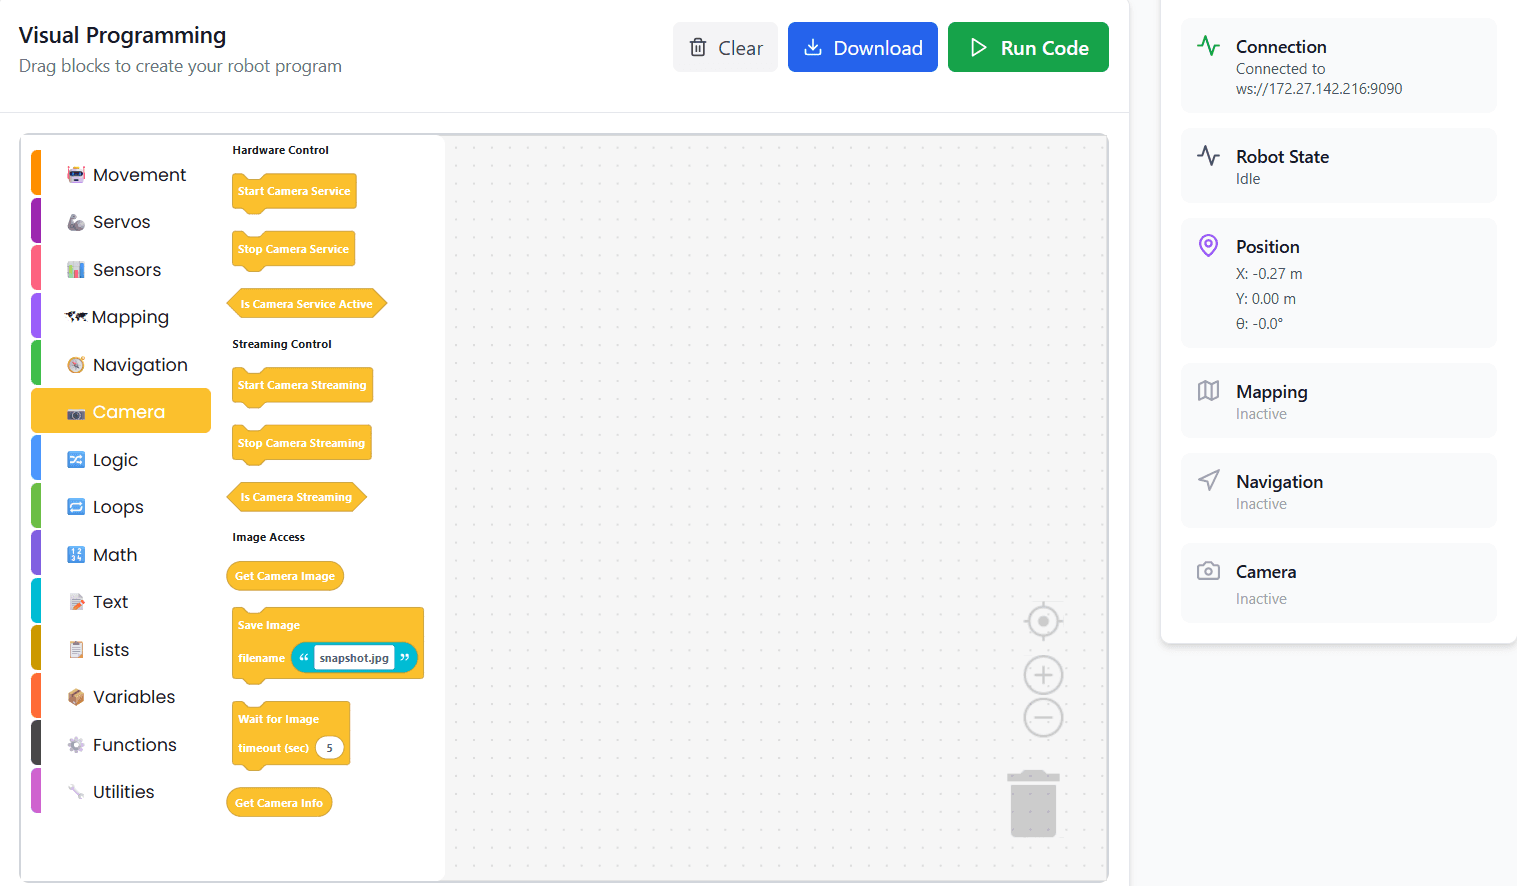The image size is (1517, 886).
Task: Click the timeout value 5 field
Action: 329,748
